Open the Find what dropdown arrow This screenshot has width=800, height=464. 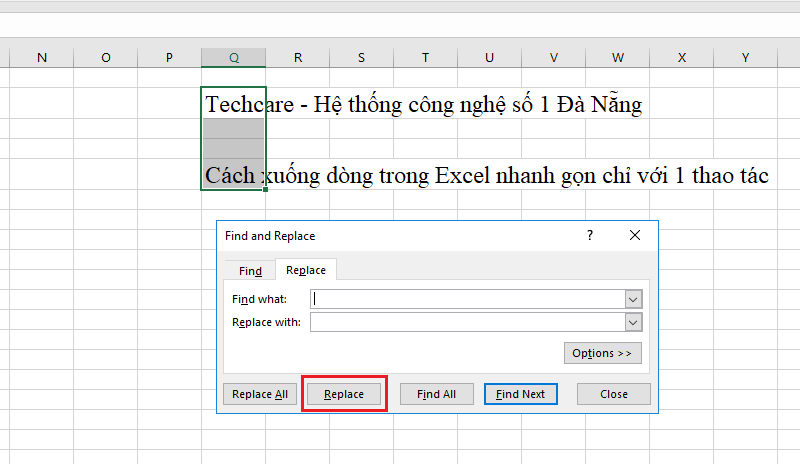633,299
